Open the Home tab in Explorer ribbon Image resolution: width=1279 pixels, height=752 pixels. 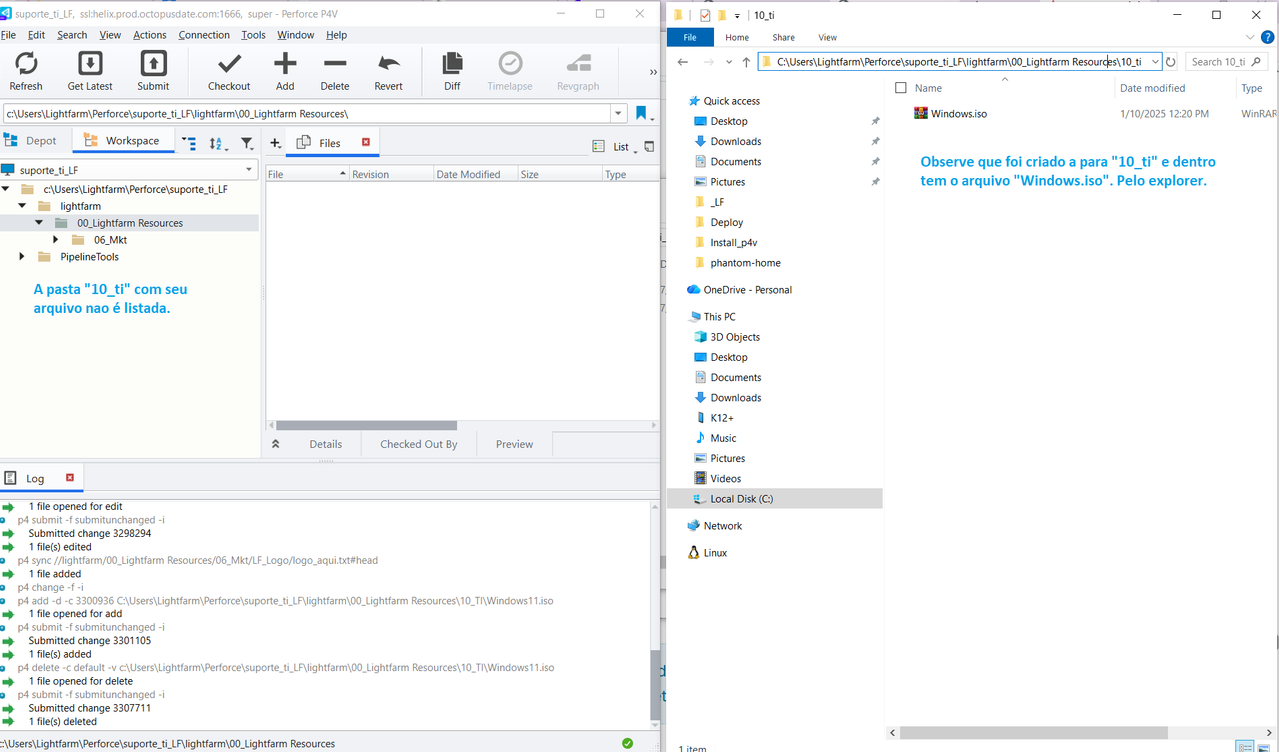737,37
